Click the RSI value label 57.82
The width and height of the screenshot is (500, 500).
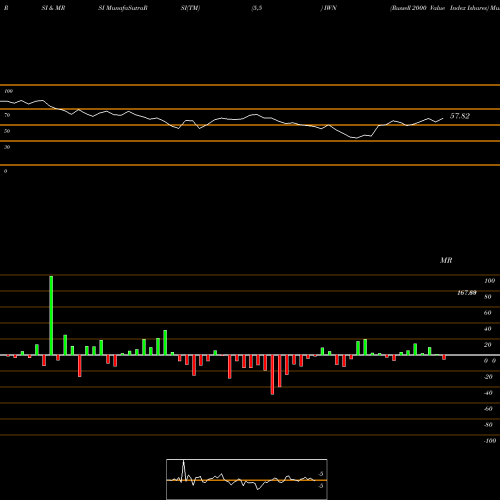point(460,116)
